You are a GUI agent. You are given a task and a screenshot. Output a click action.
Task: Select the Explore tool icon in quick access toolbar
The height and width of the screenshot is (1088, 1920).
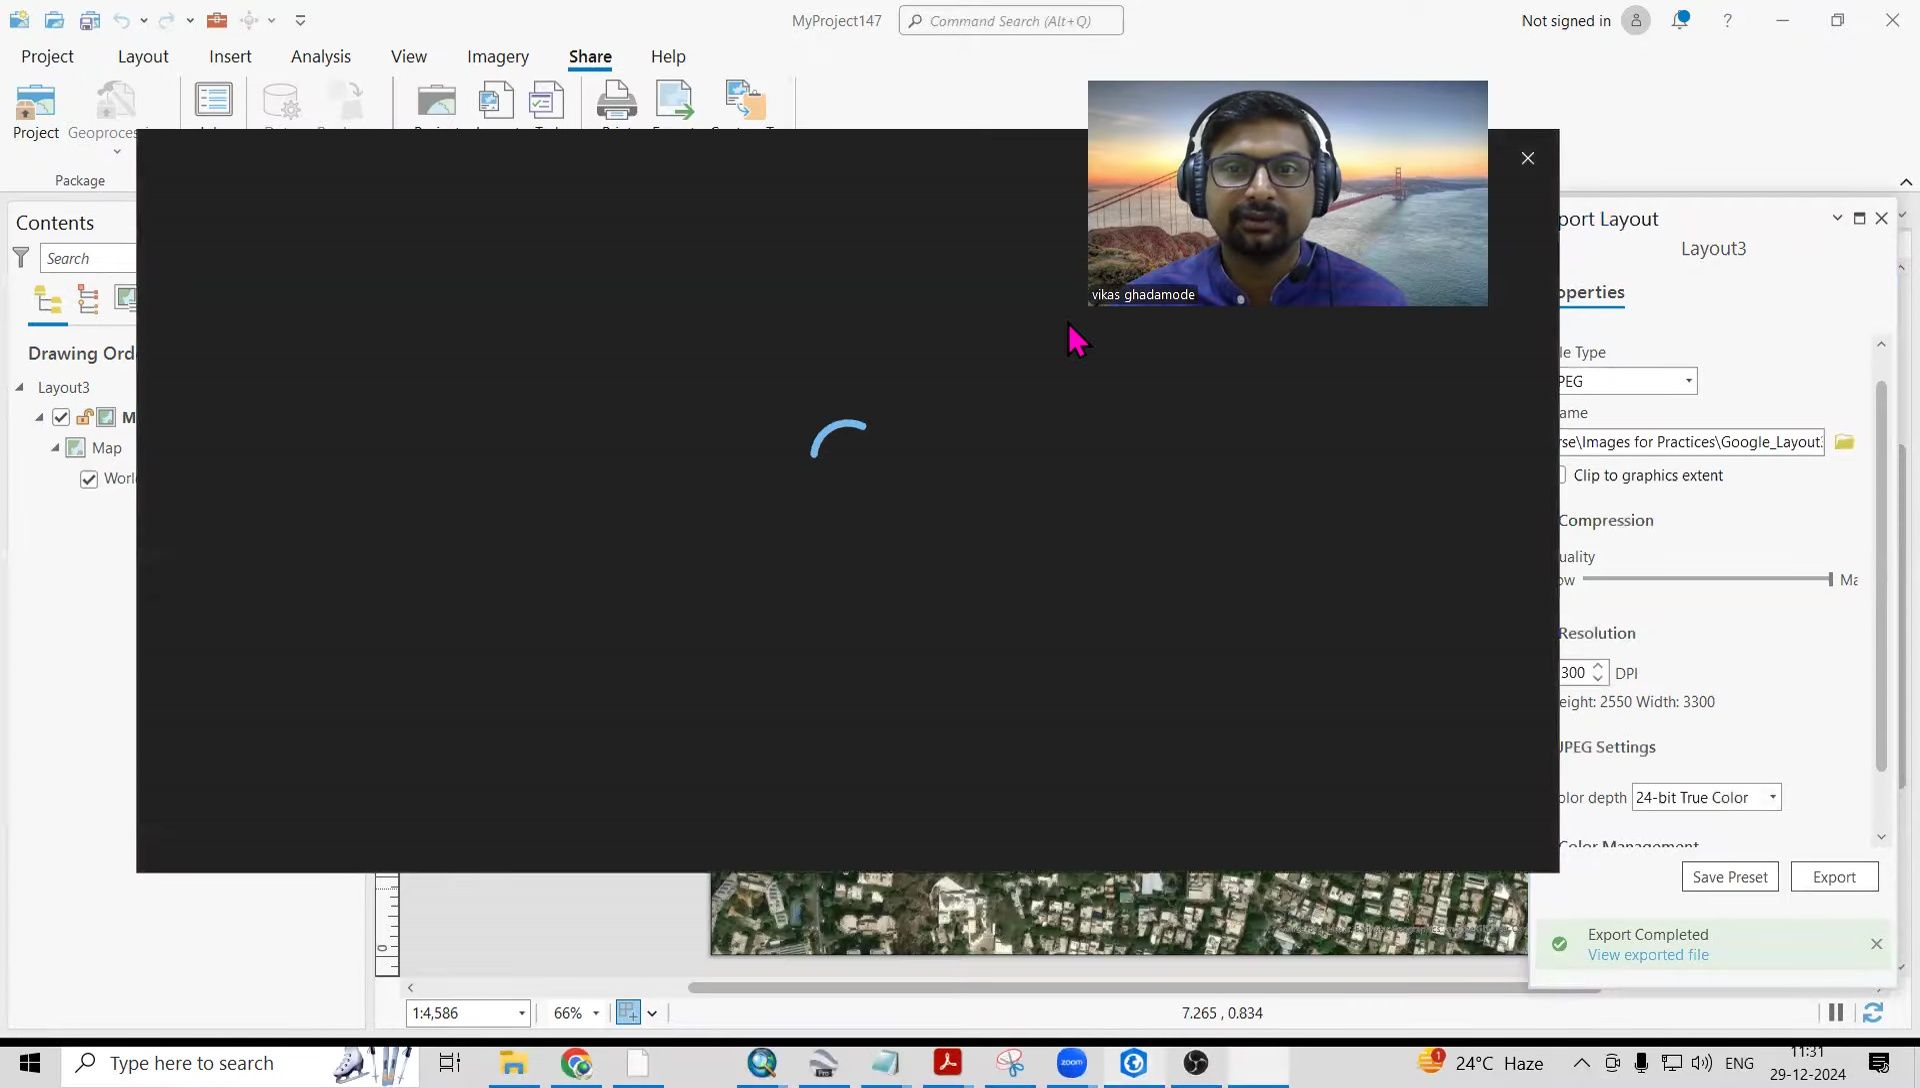(x=250, y=20)
